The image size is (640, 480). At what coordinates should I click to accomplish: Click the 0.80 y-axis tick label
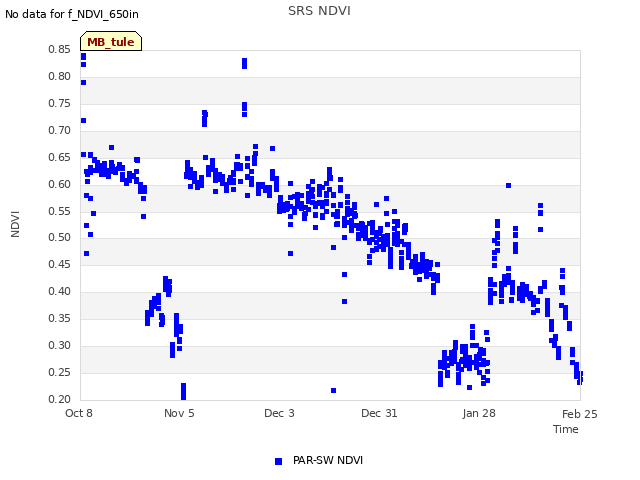[x=60, y=76]
